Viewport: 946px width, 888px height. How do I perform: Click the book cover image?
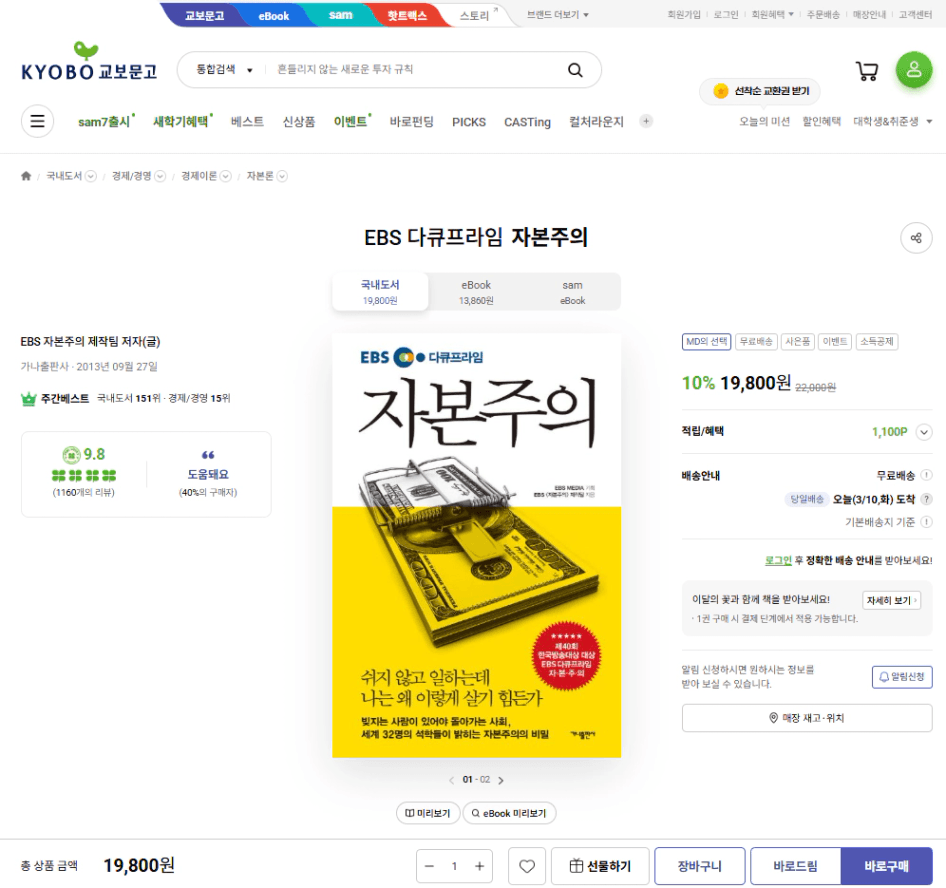[476, 545]
